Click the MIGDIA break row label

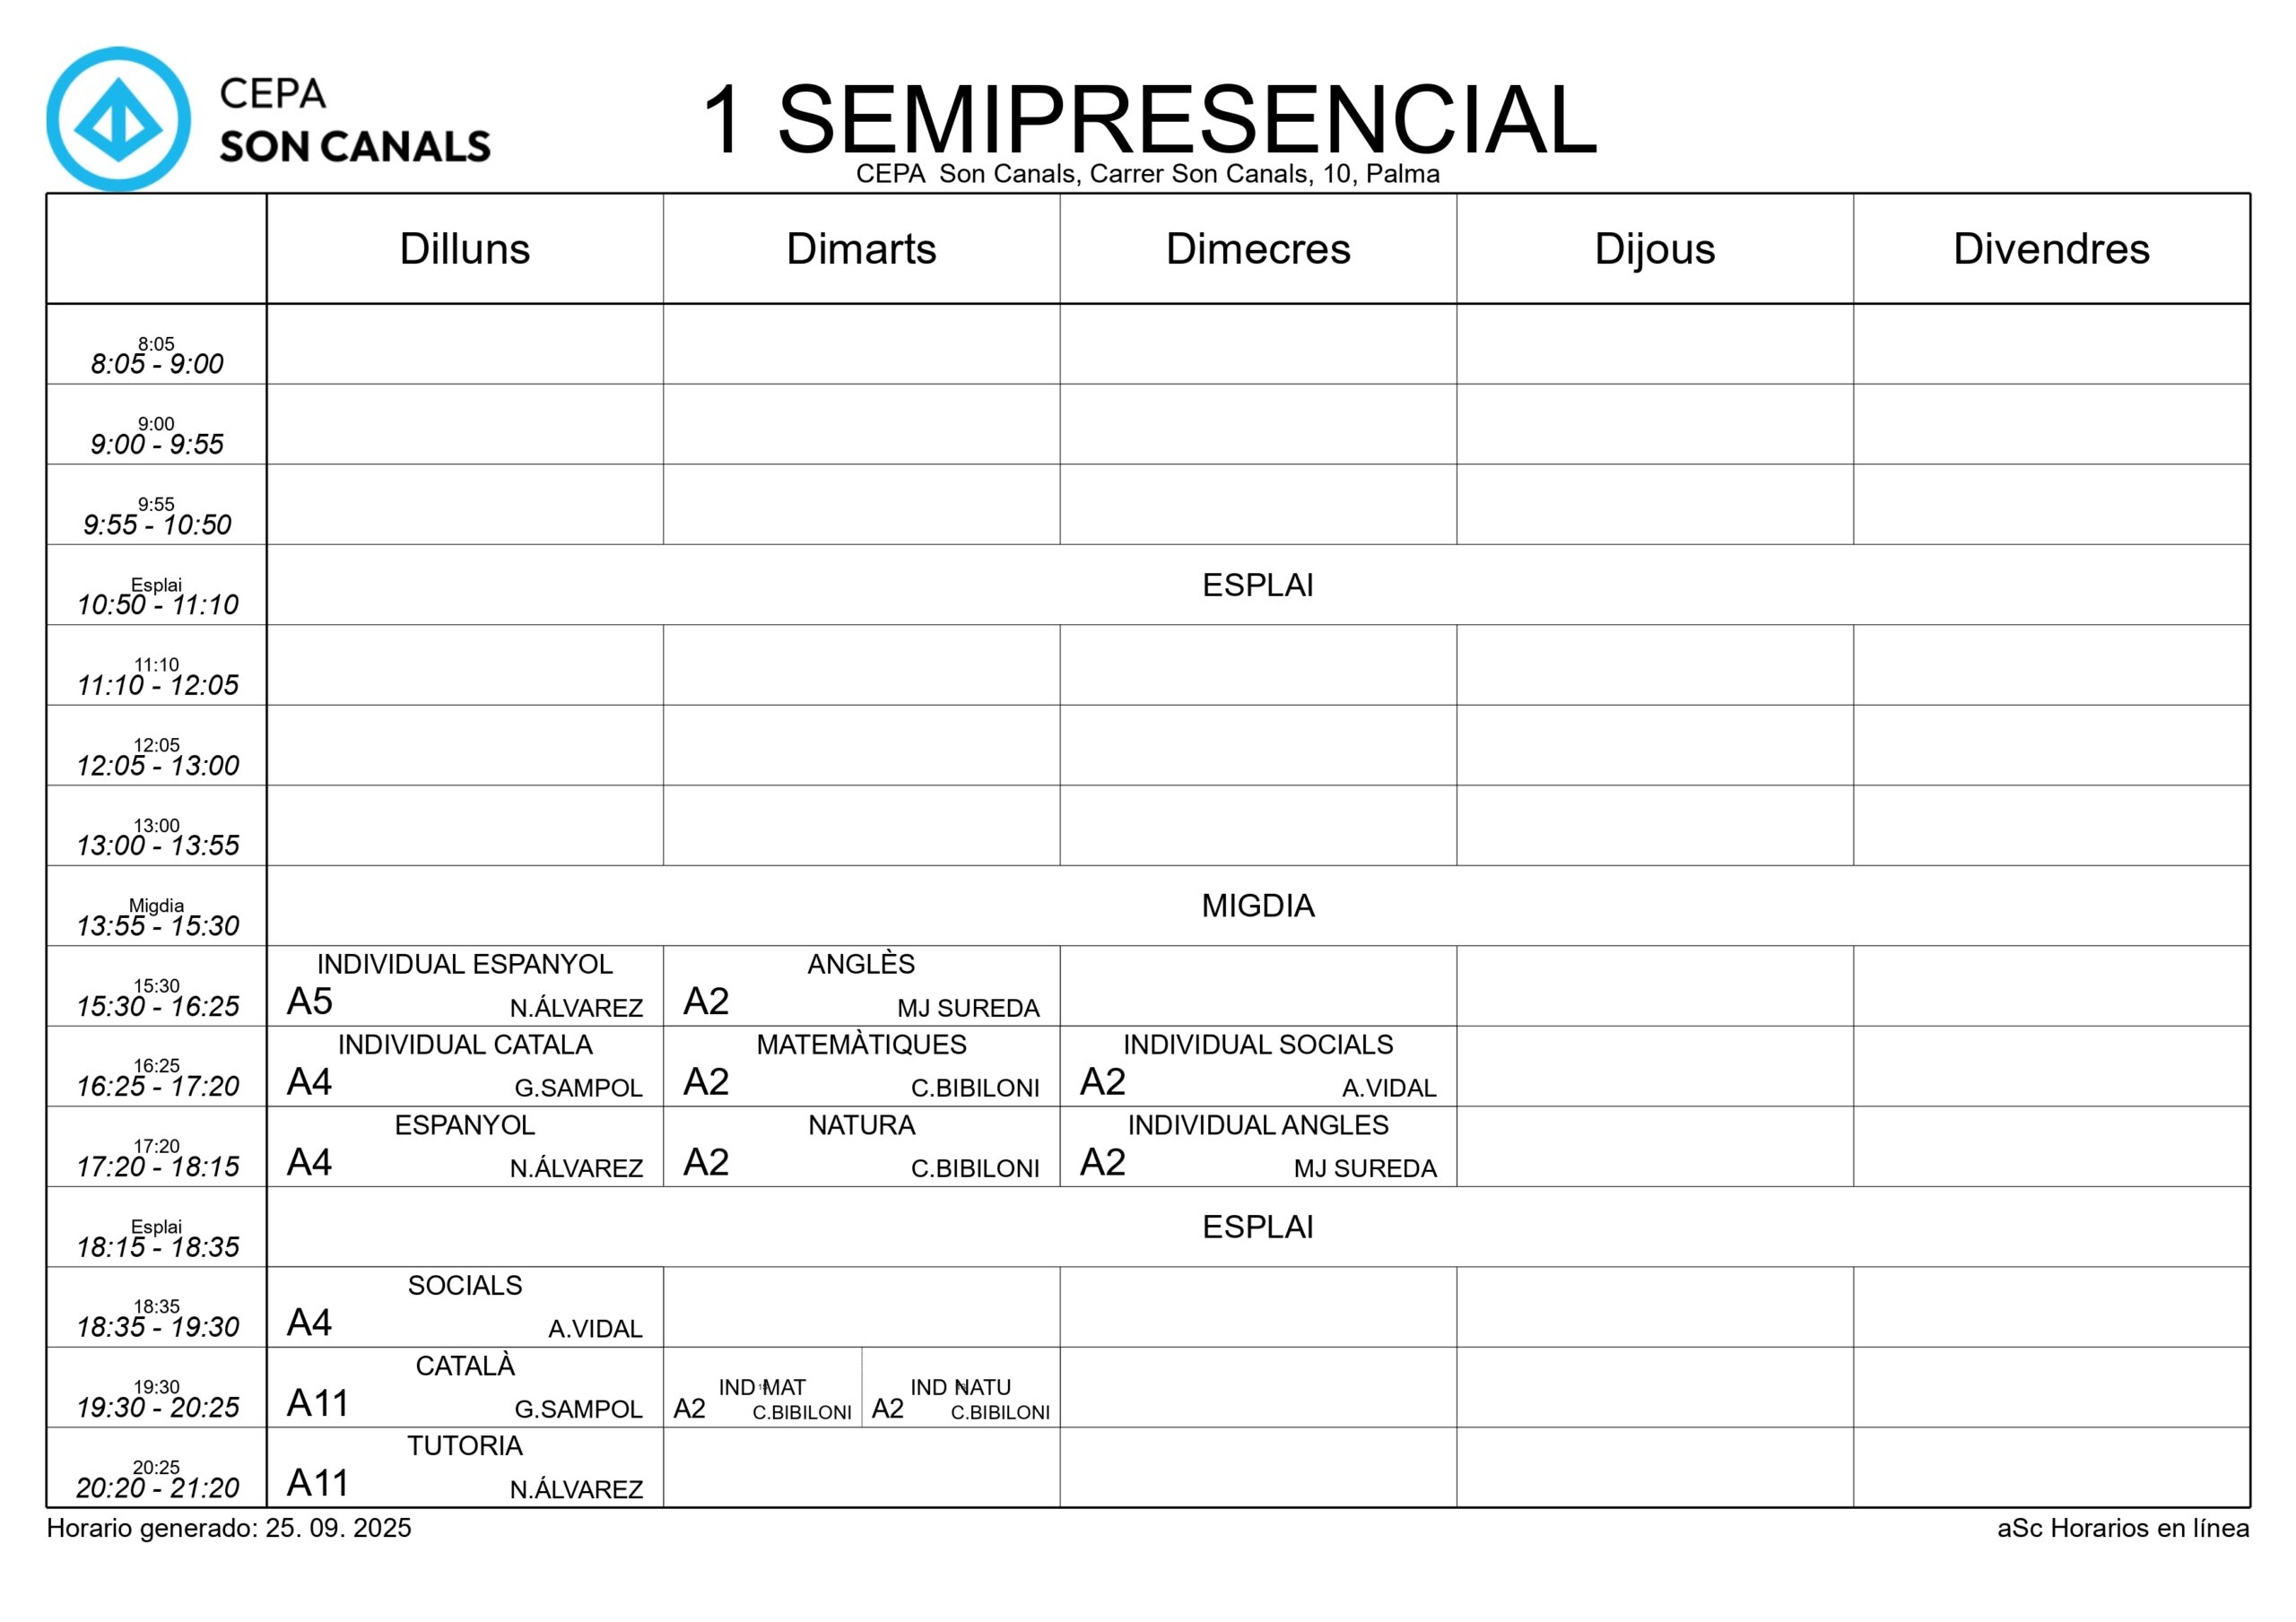1257,906
